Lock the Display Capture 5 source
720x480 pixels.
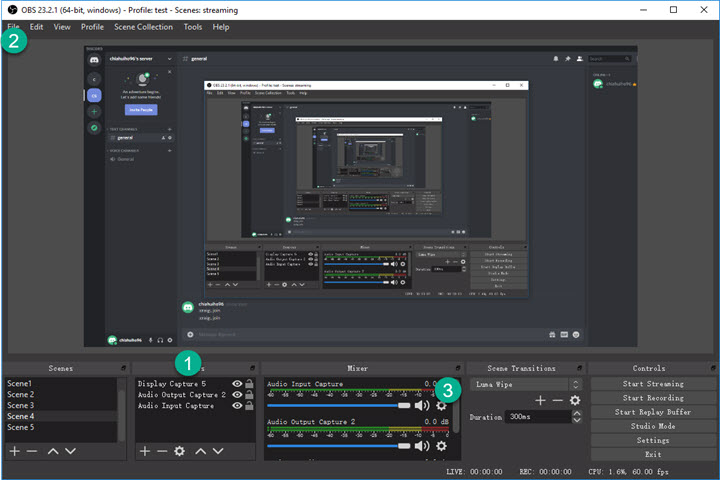click(249, 383)
